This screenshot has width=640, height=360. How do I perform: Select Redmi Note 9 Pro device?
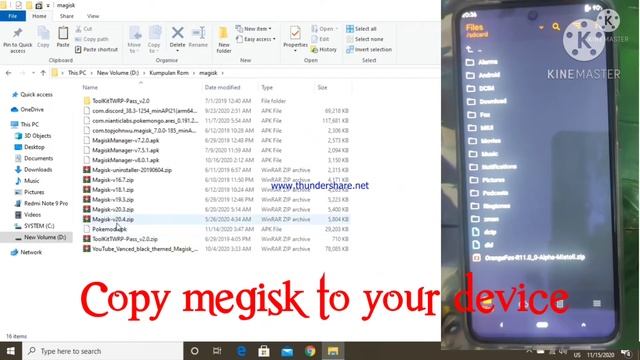41,203
